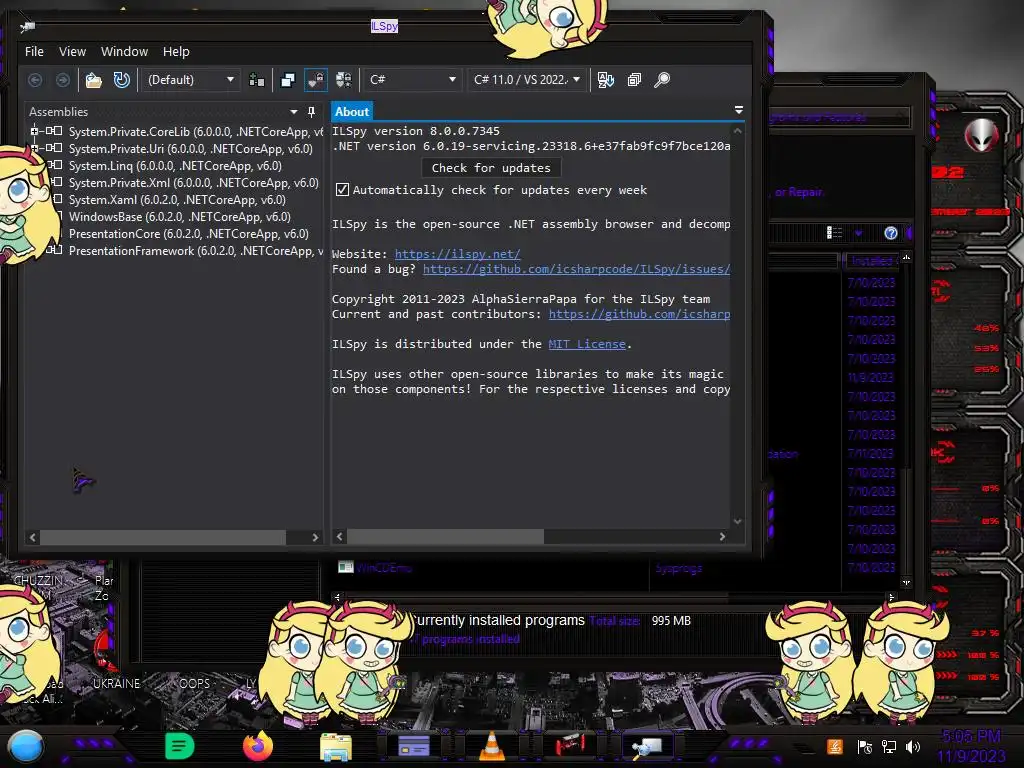
Task: Click the network tray icon
Action: click(x=888, y=747)
